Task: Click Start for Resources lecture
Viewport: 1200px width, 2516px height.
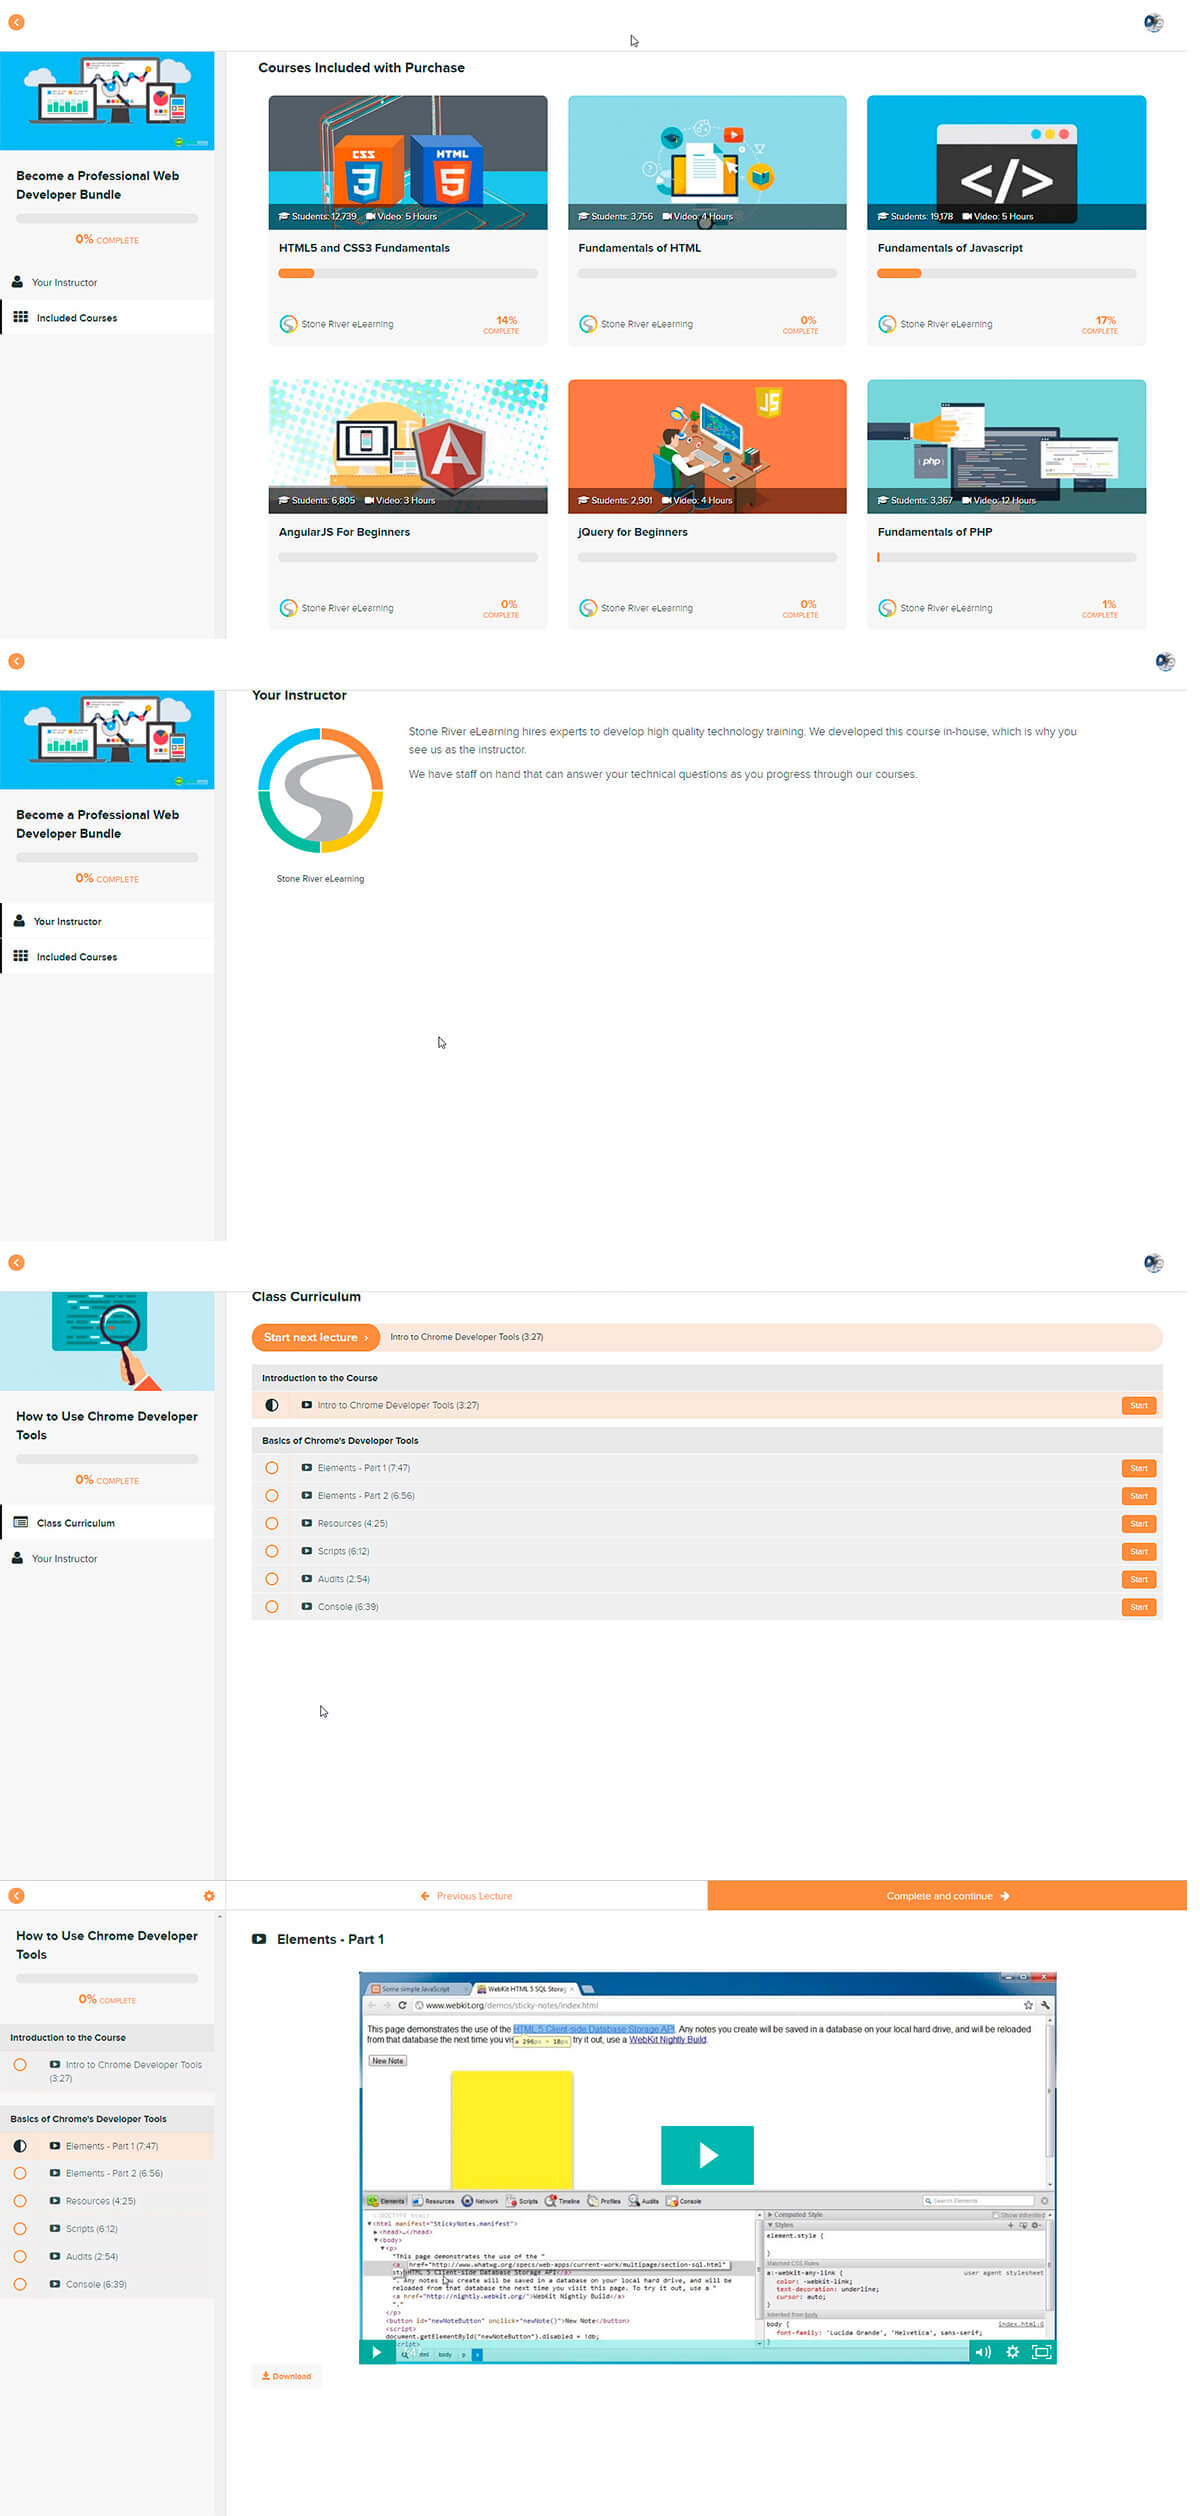Action: tap(1139, 1523)
